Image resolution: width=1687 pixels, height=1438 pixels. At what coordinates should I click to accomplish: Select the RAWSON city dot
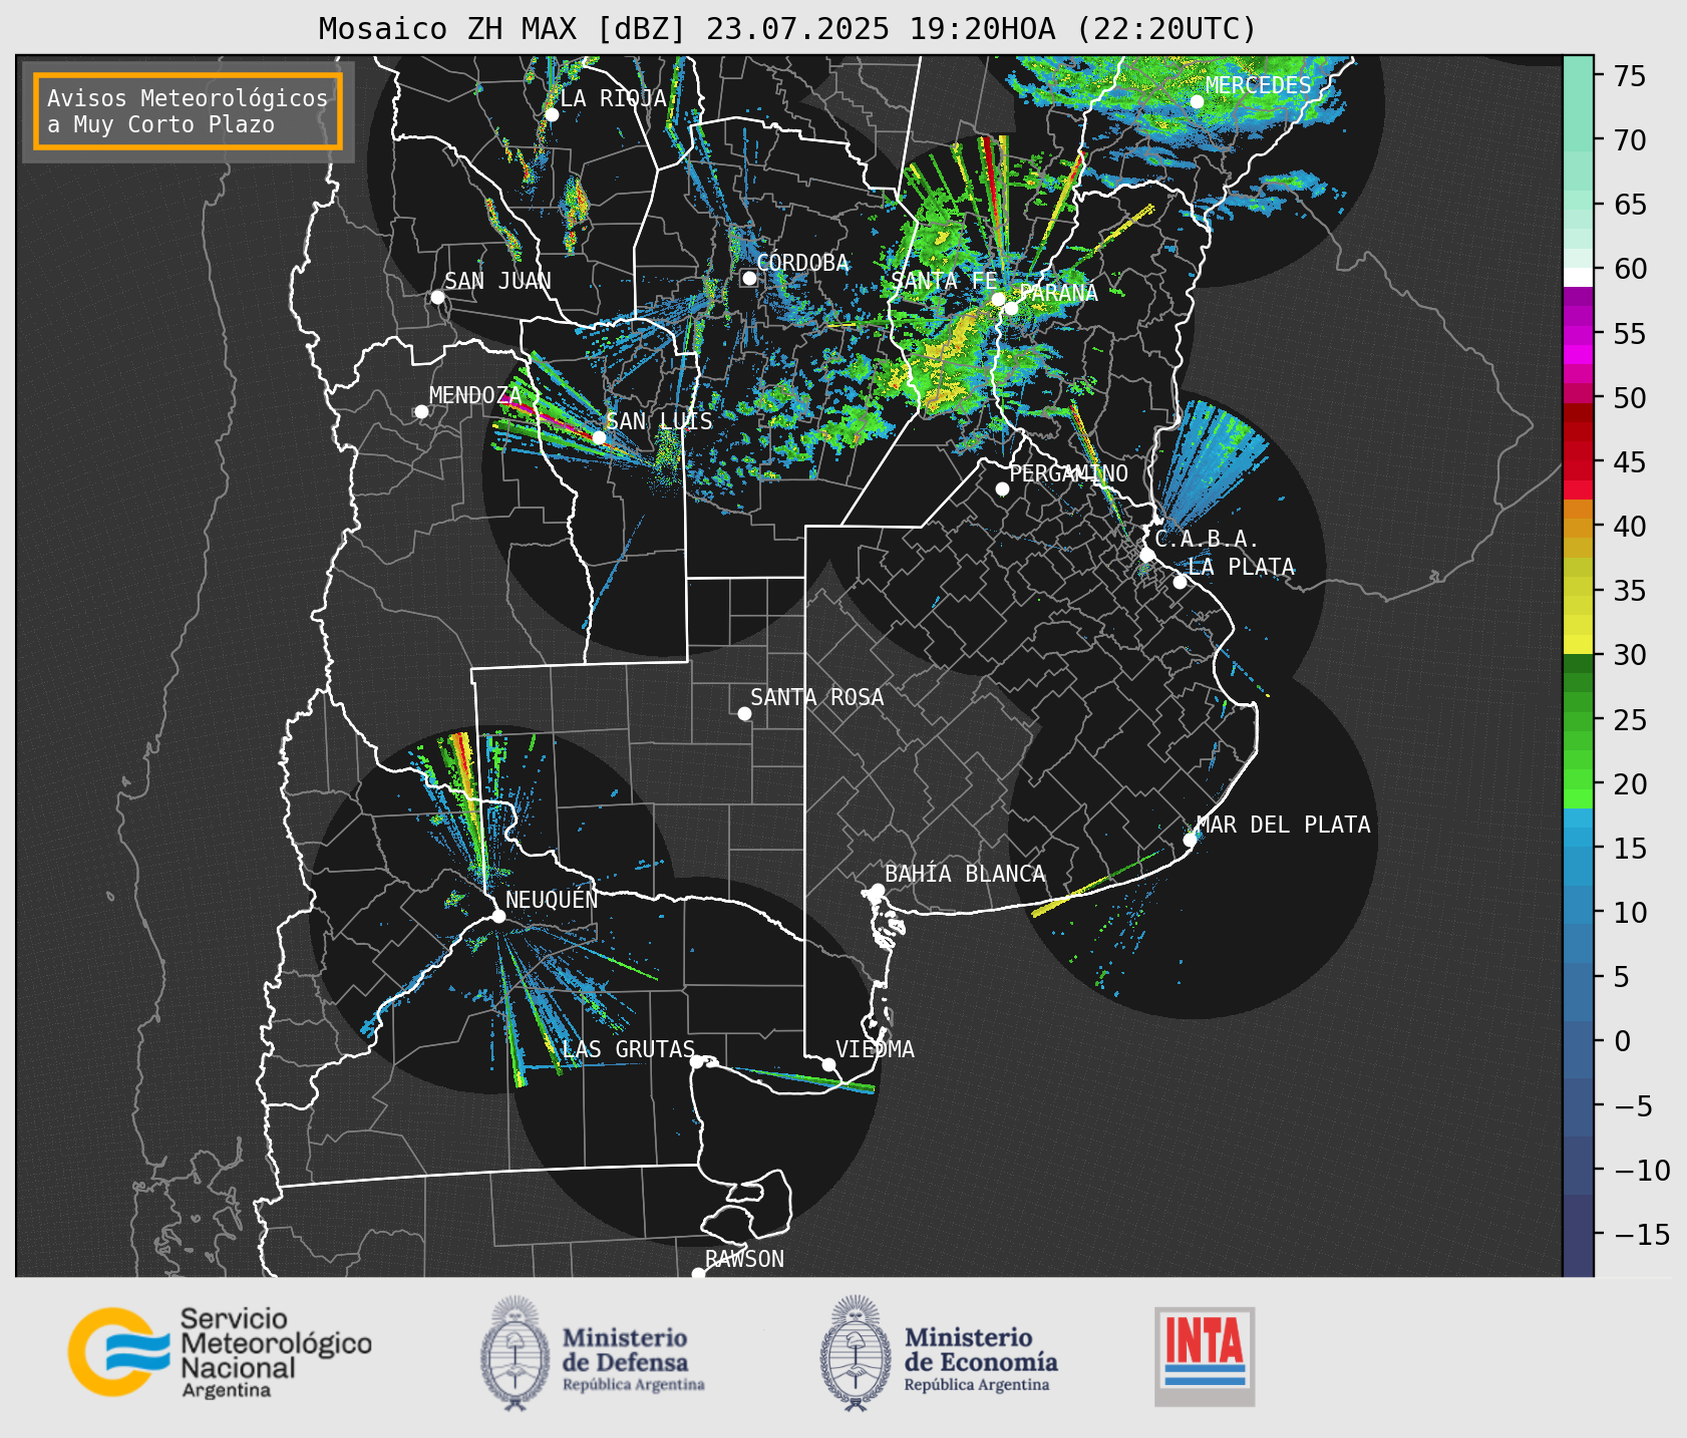[x=698, y=1273]
